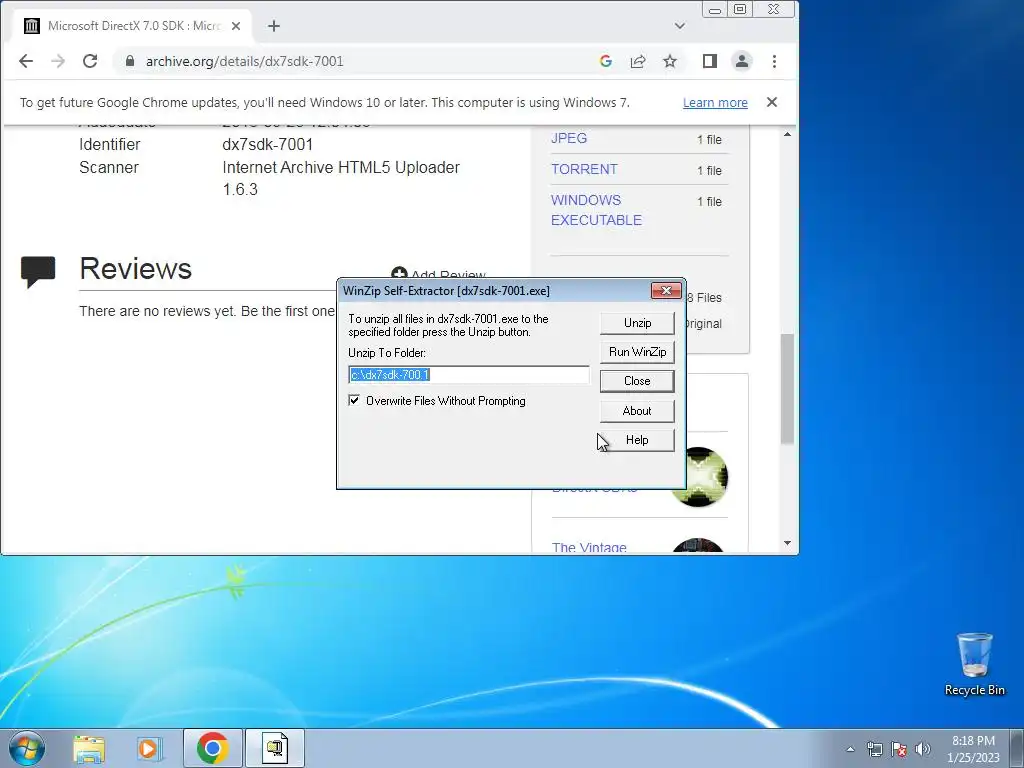The image size is (1024, 768).
Task: Open the Learn more link
Action: pyautogui.click(x=715, y=103)
